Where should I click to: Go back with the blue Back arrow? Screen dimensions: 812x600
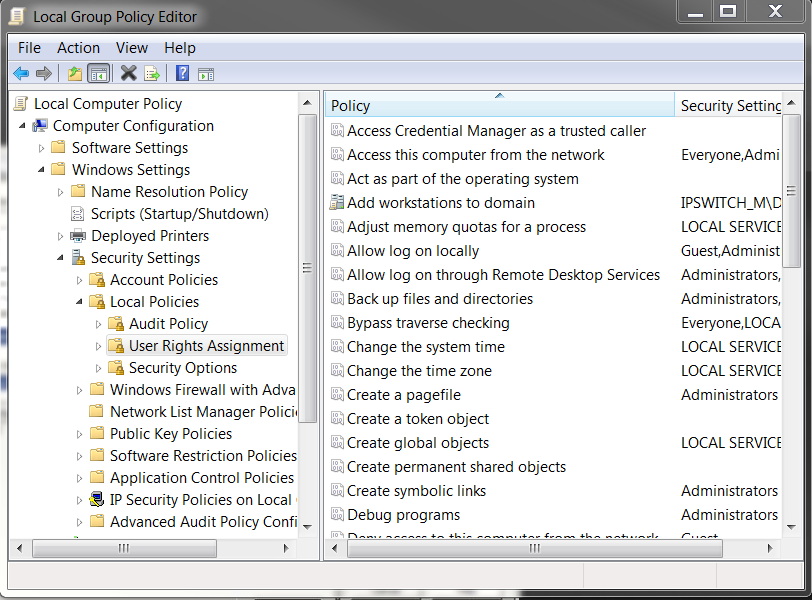pos(21,74)
